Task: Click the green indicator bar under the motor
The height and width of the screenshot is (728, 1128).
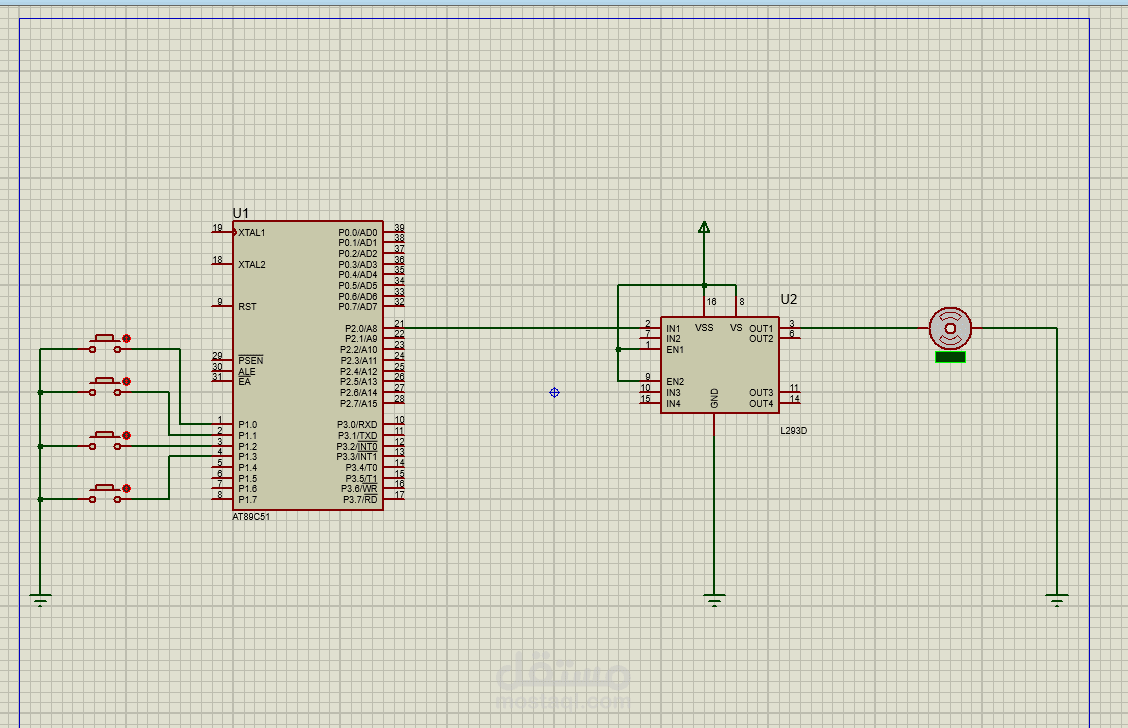Action: 950,357
